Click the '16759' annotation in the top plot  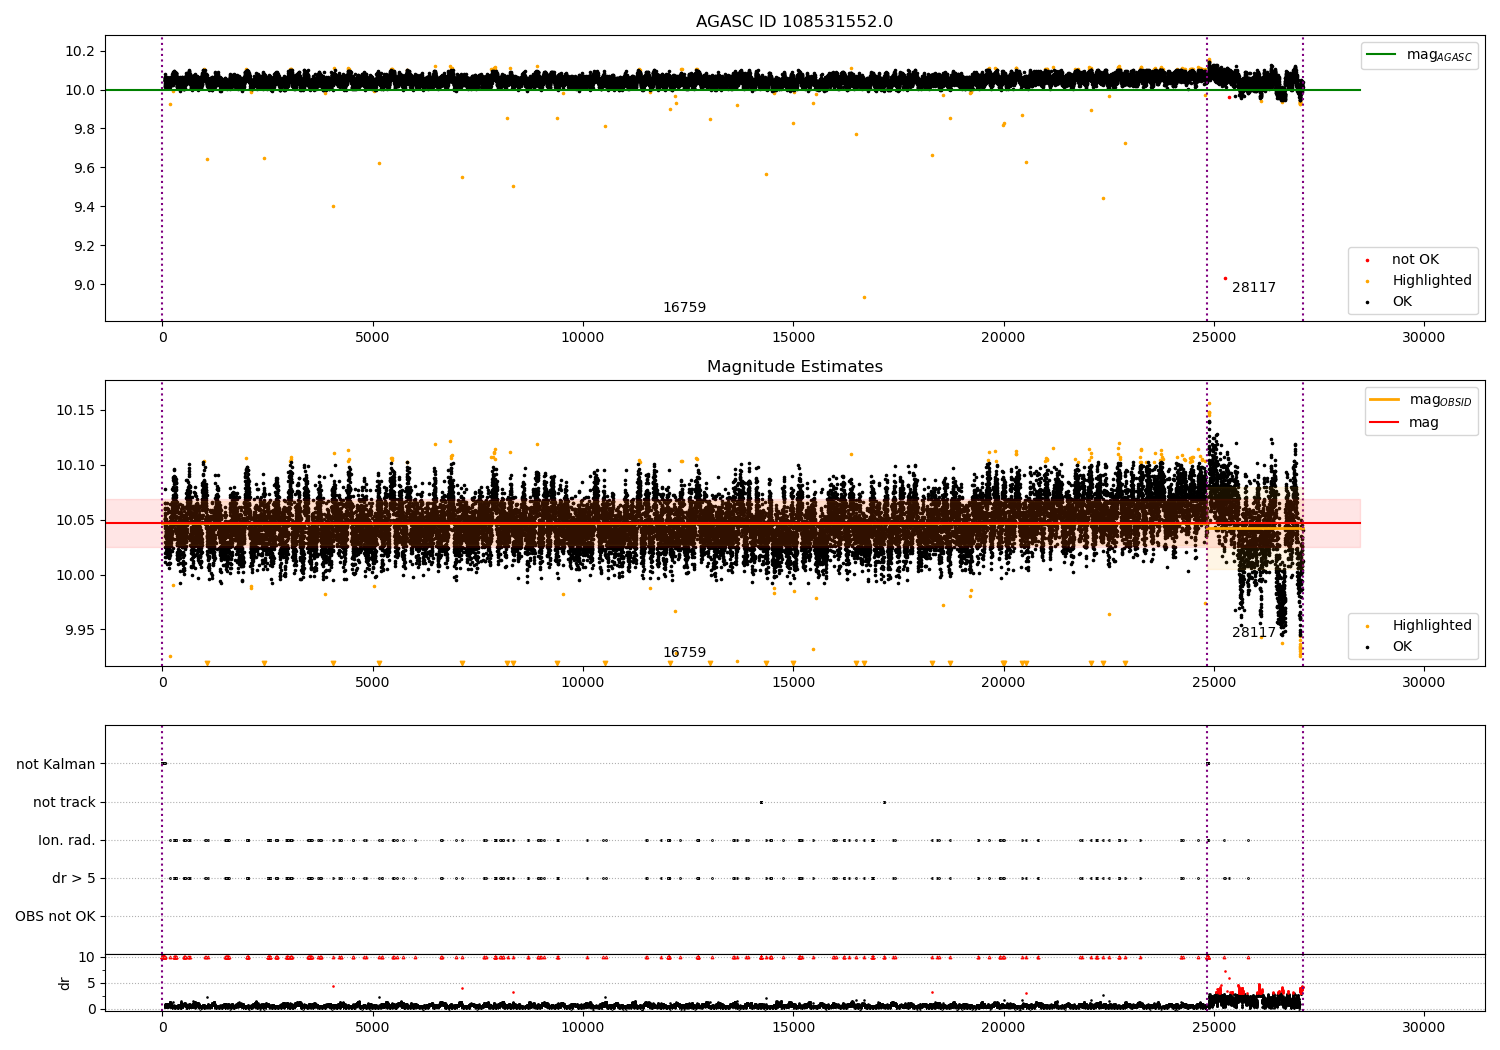(x=684, y=308)
